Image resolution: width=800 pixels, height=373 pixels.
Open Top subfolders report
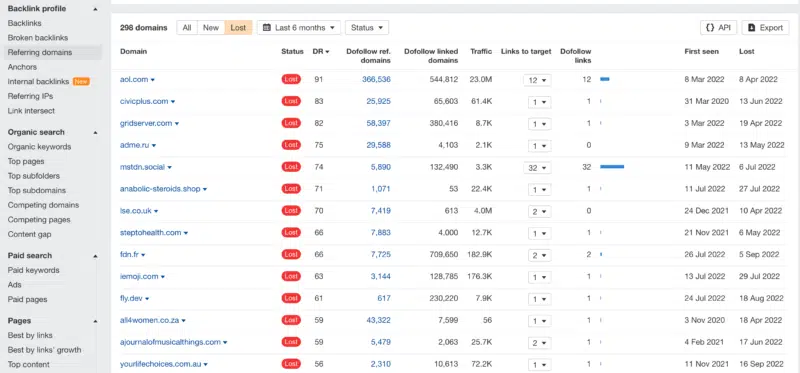coord(34,176)
